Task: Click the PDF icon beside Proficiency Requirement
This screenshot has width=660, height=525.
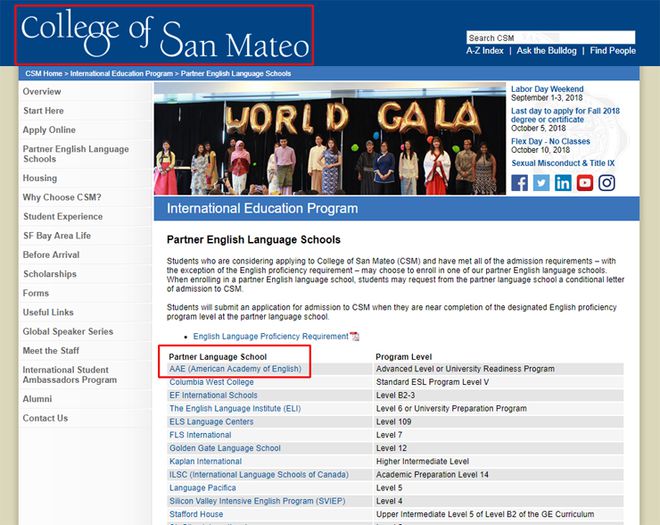Action: 354,336
